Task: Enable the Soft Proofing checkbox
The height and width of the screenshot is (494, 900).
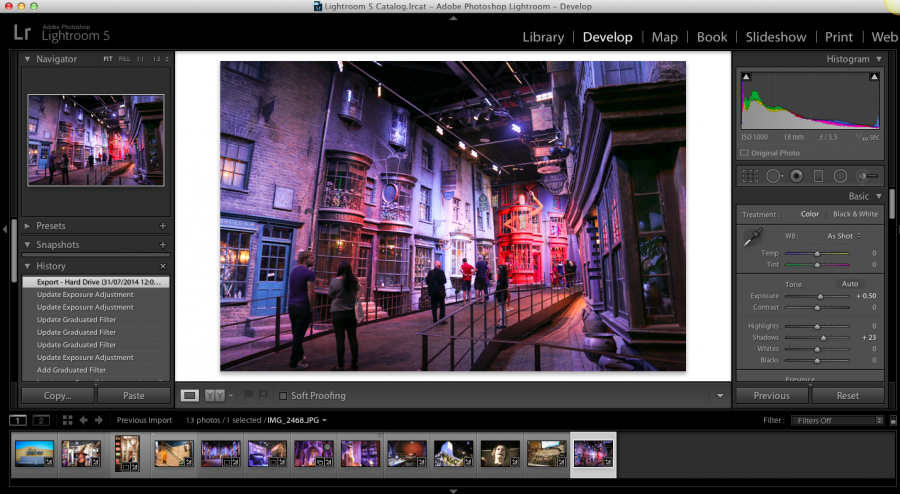Action: 283,396
